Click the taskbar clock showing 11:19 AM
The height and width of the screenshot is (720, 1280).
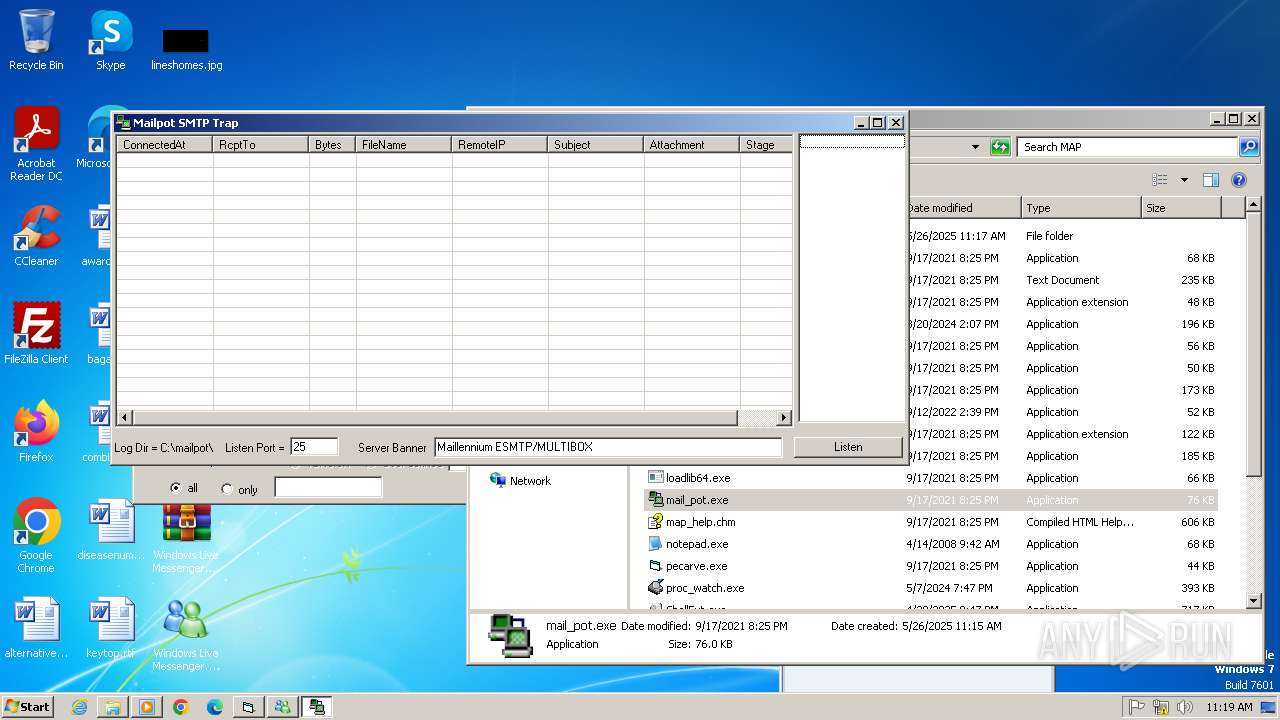(1229, 707)
